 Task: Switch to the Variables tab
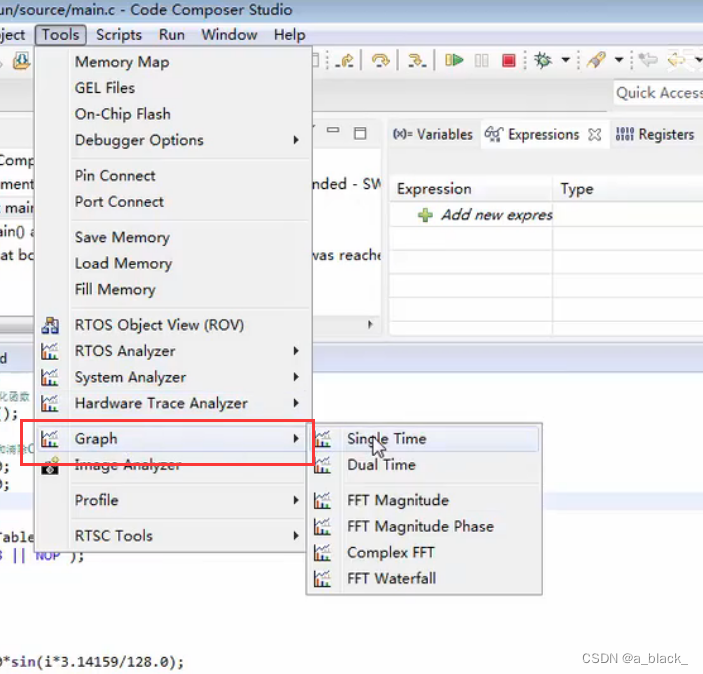pyautogui.click(x=433, y=134)
